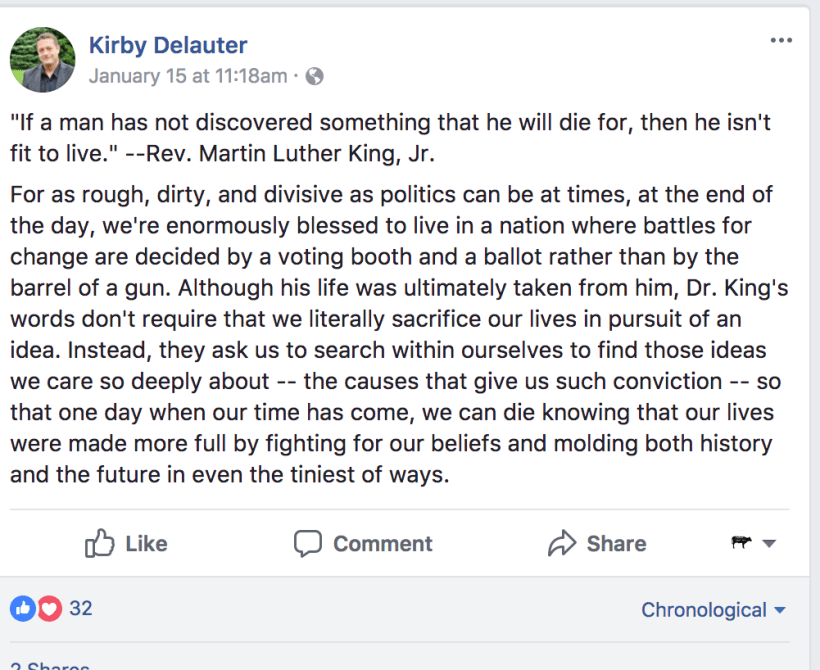Click the 'Comment' text label

click(382, 544)
